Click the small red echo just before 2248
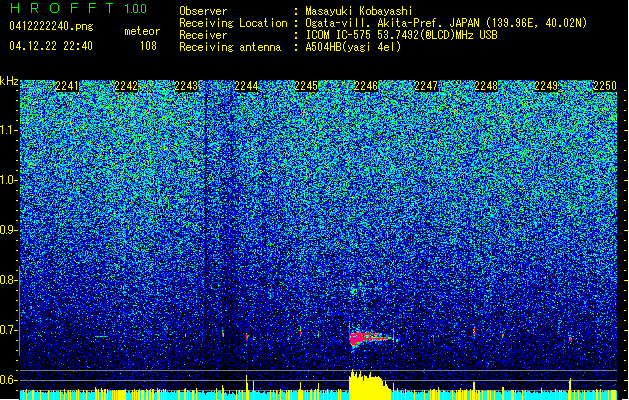This screenshot has width=629, height=400. [x=474, y=332]
